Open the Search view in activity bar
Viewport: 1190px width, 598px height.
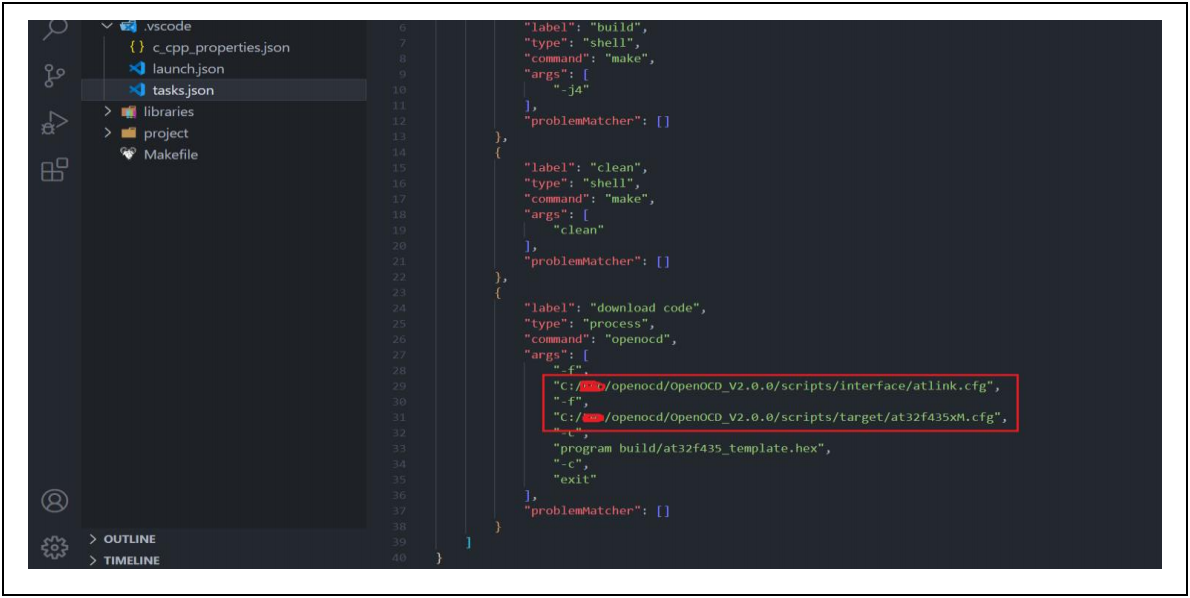point(55,30)
